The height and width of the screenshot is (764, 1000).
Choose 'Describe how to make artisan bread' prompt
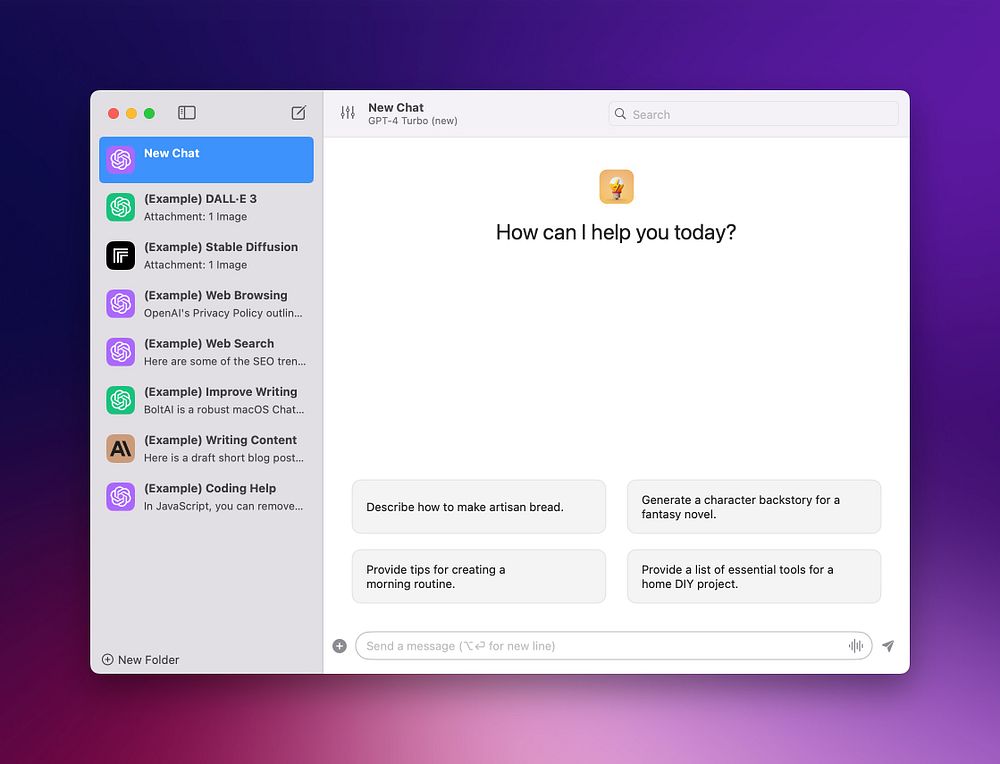click(x=478, y=507)
